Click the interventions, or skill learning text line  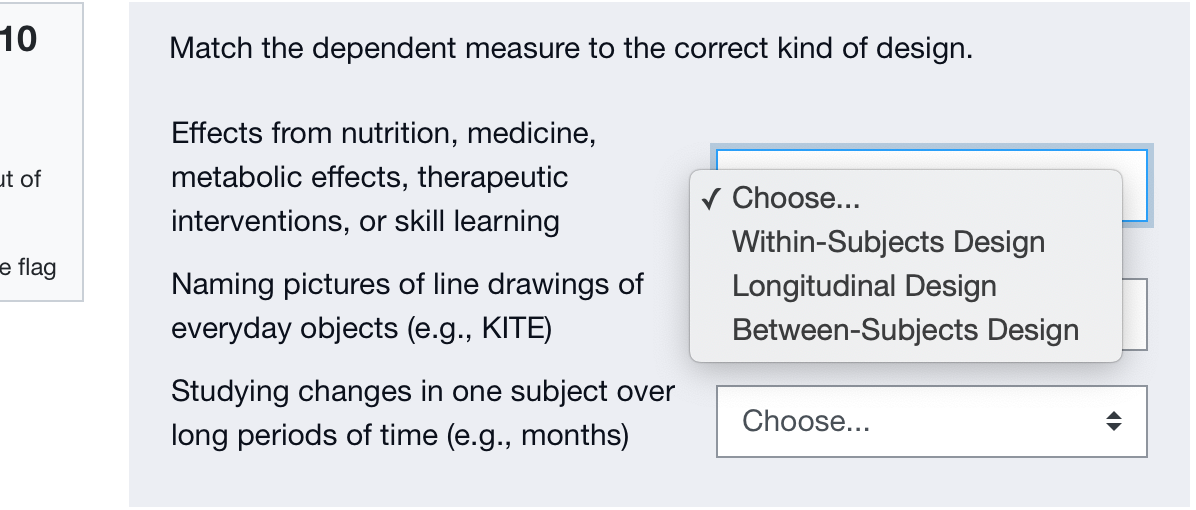(364, 221)
